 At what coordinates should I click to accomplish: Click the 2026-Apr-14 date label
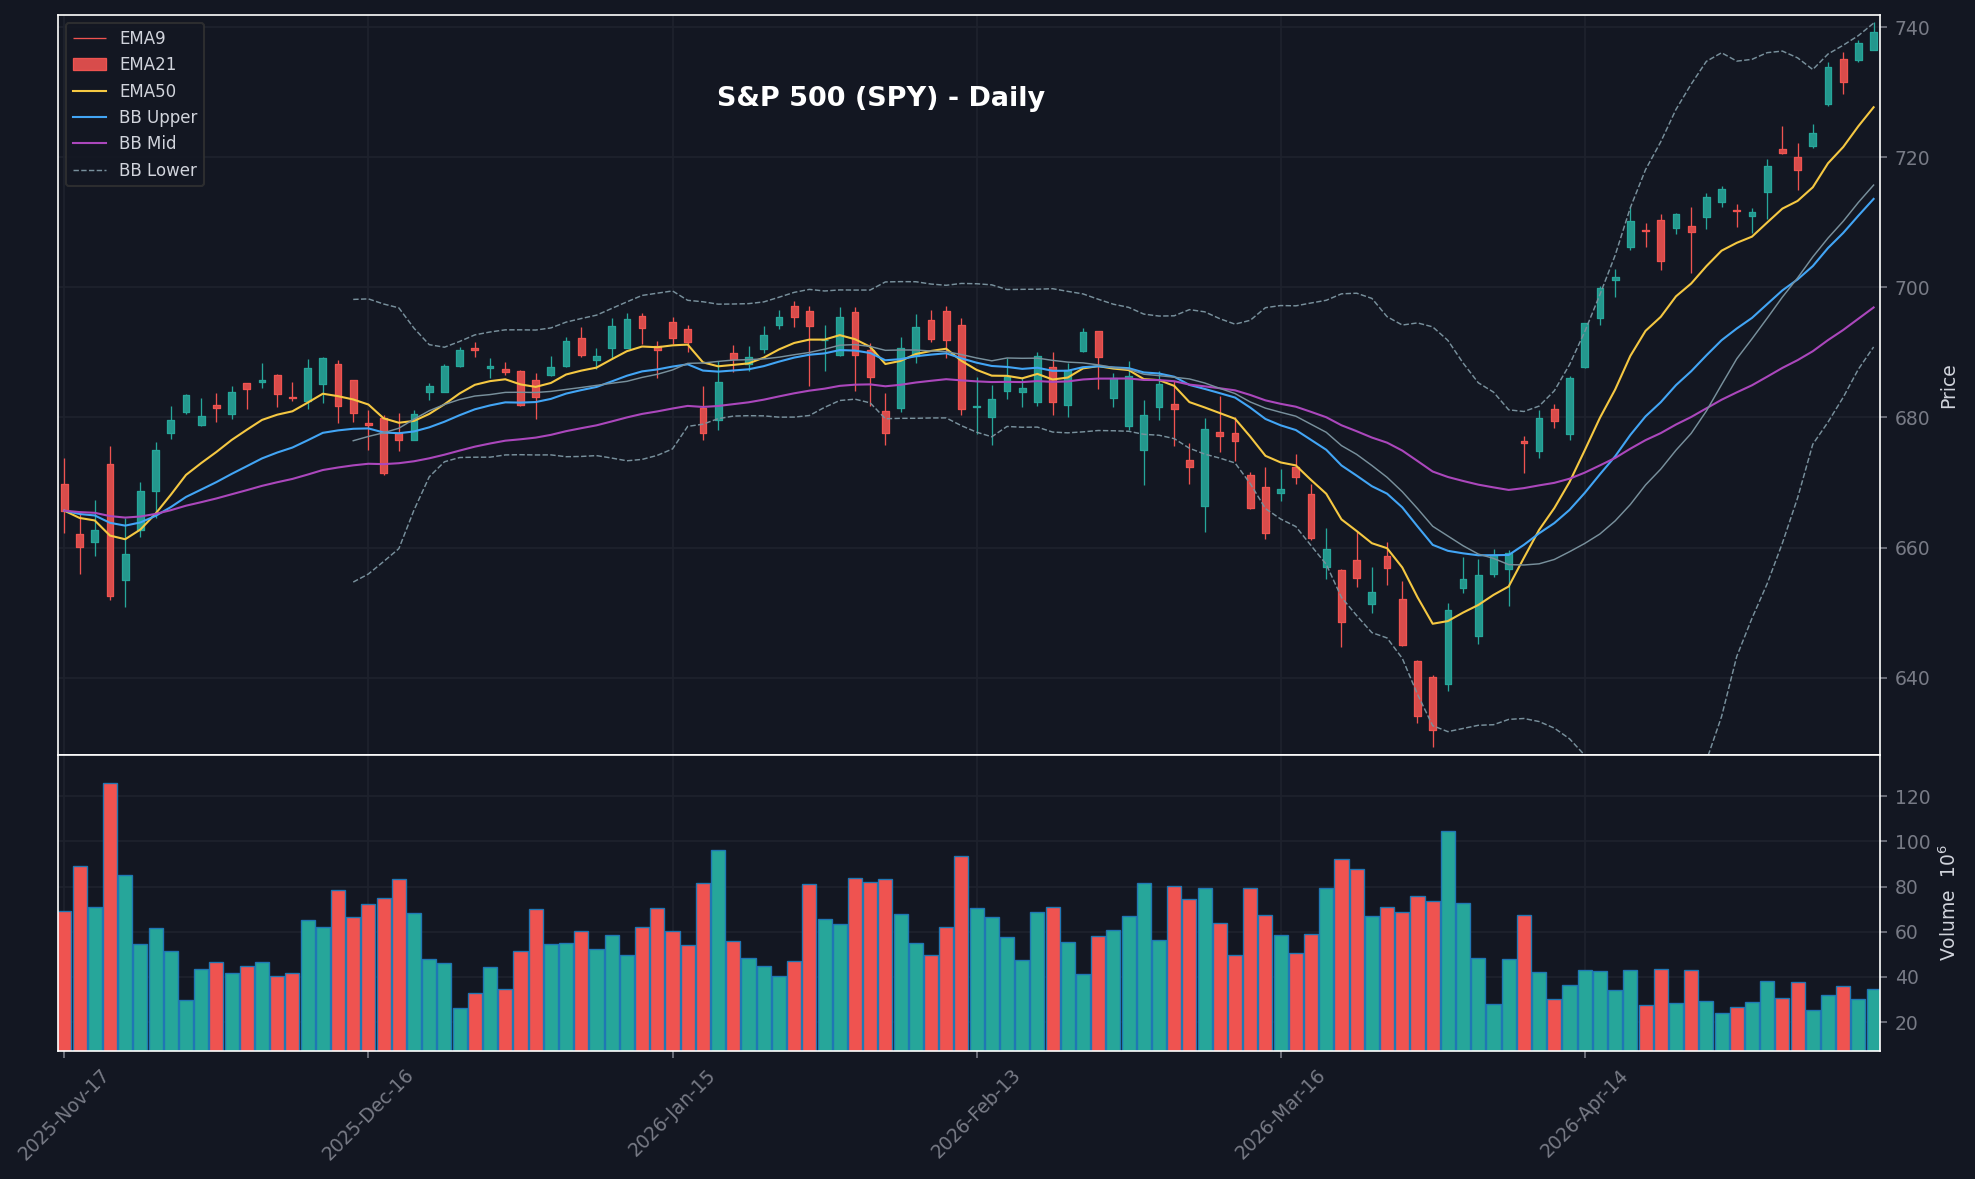click(x=1584, y=1115)
